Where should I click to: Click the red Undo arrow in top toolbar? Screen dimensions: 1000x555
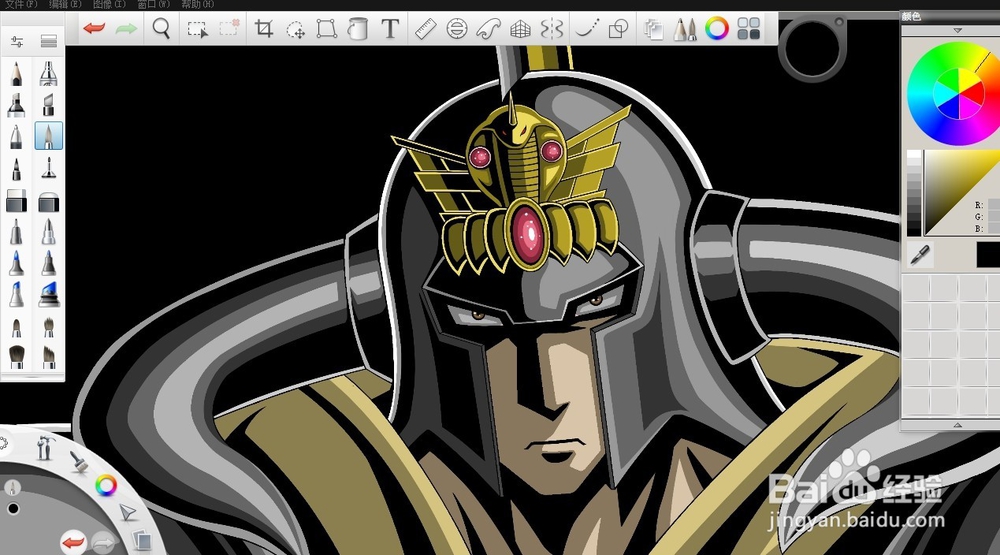[x=94, y=29]
